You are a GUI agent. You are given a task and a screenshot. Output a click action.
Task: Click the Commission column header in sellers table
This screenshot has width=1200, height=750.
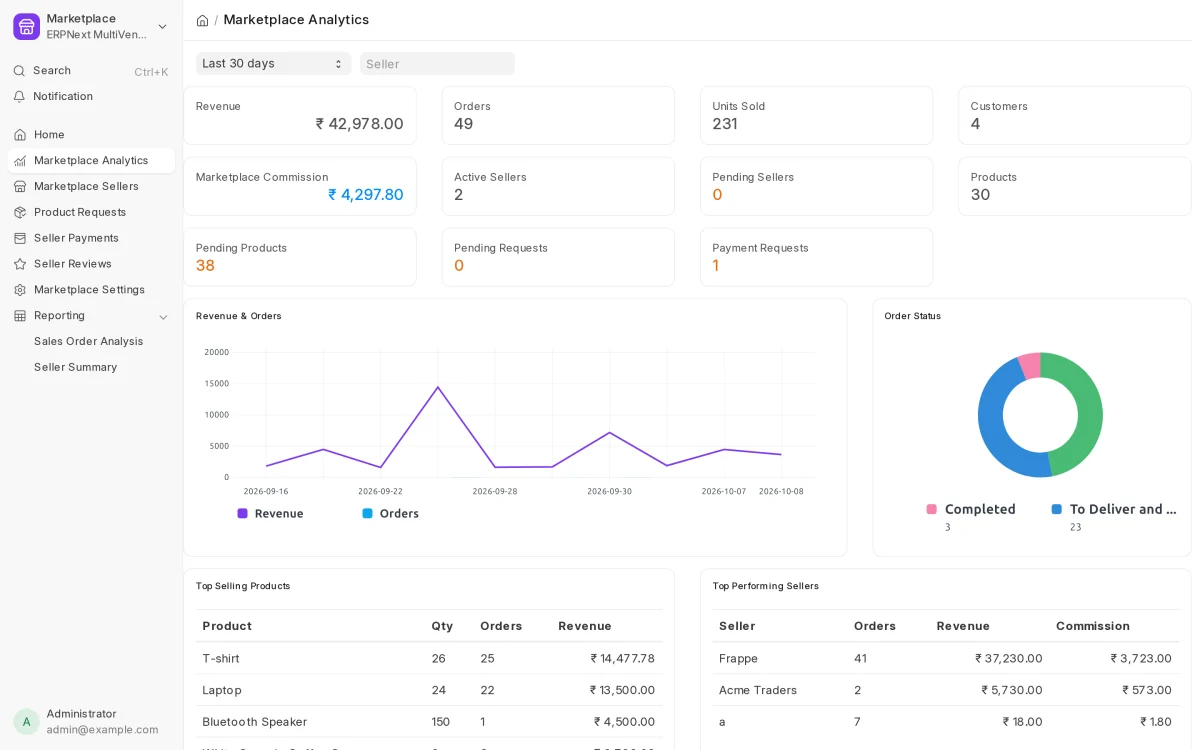pos(1093,626)
